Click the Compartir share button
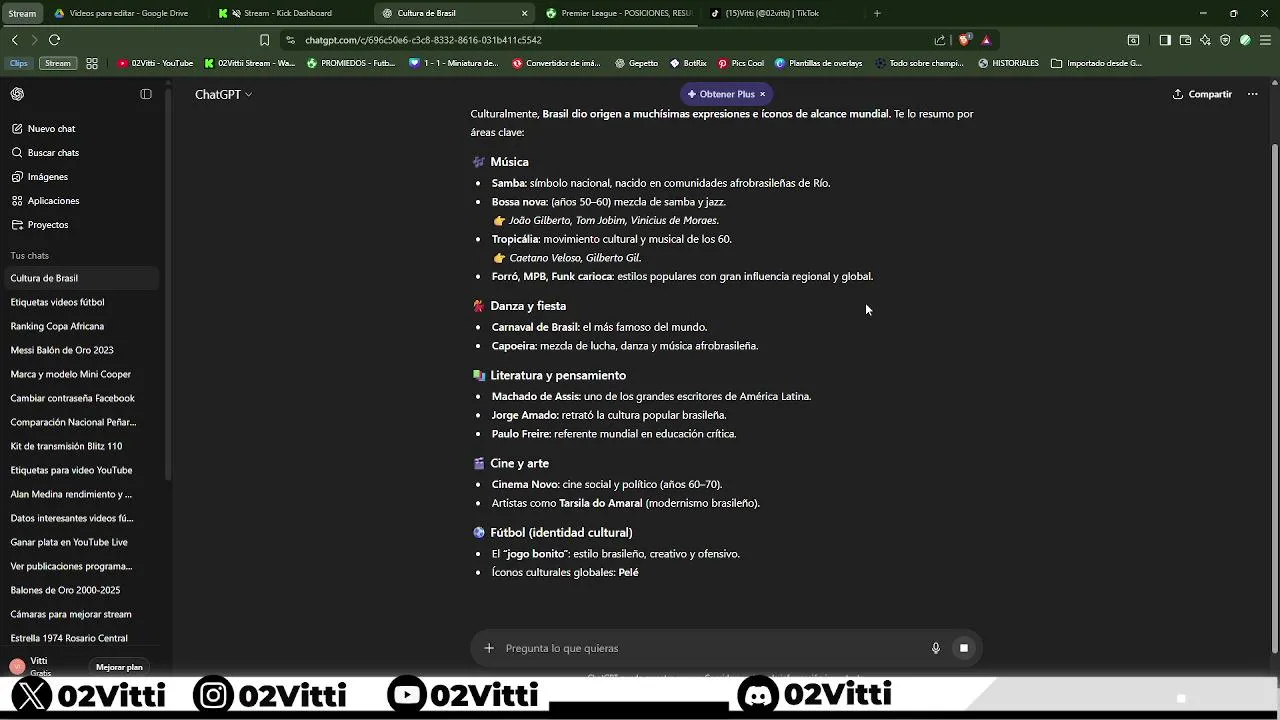 1202,94
